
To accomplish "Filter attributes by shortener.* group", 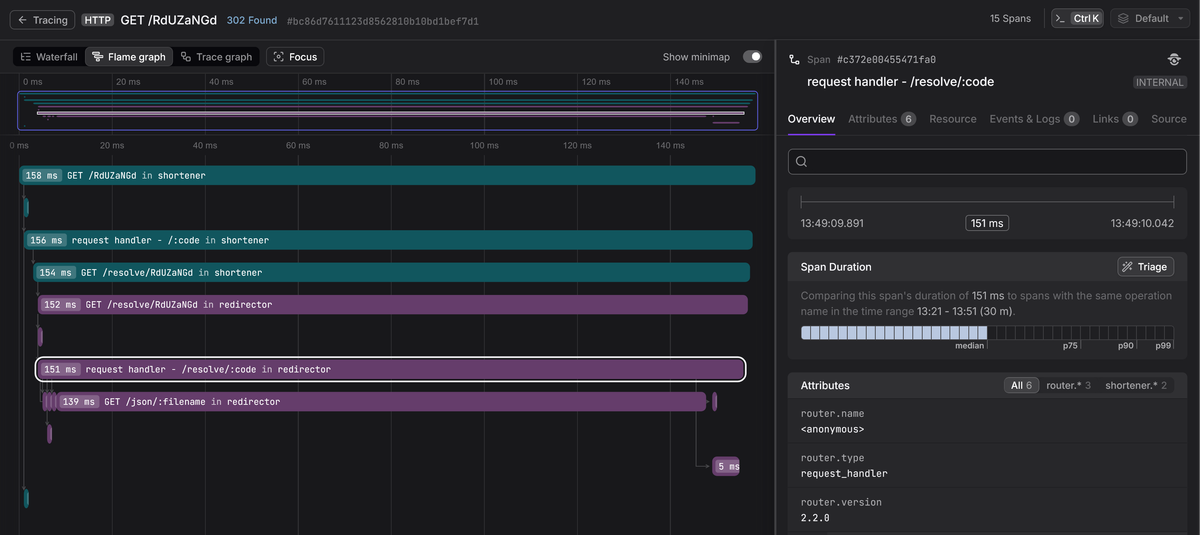I will [1135, 386].
